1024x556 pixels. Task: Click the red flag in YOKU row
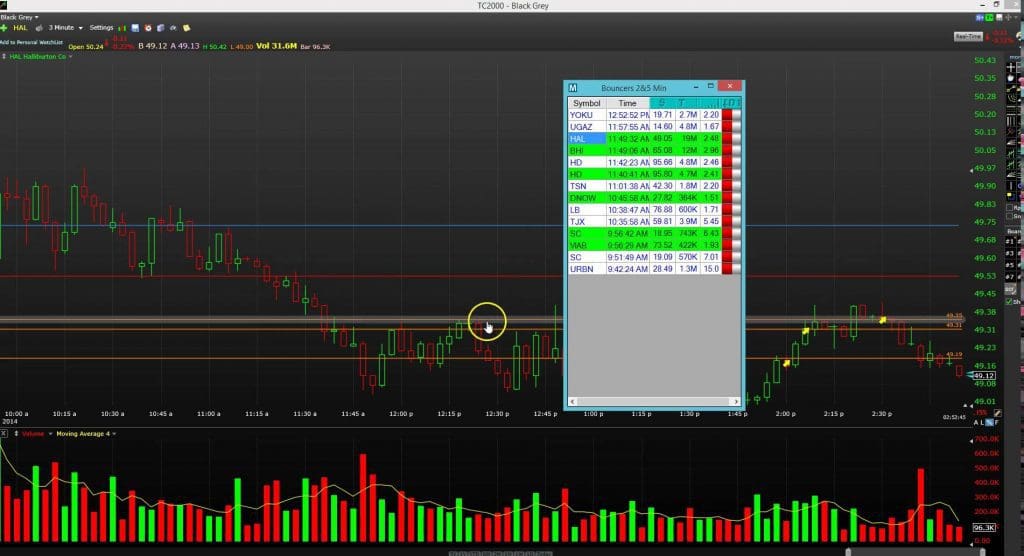tap(727, 115)
